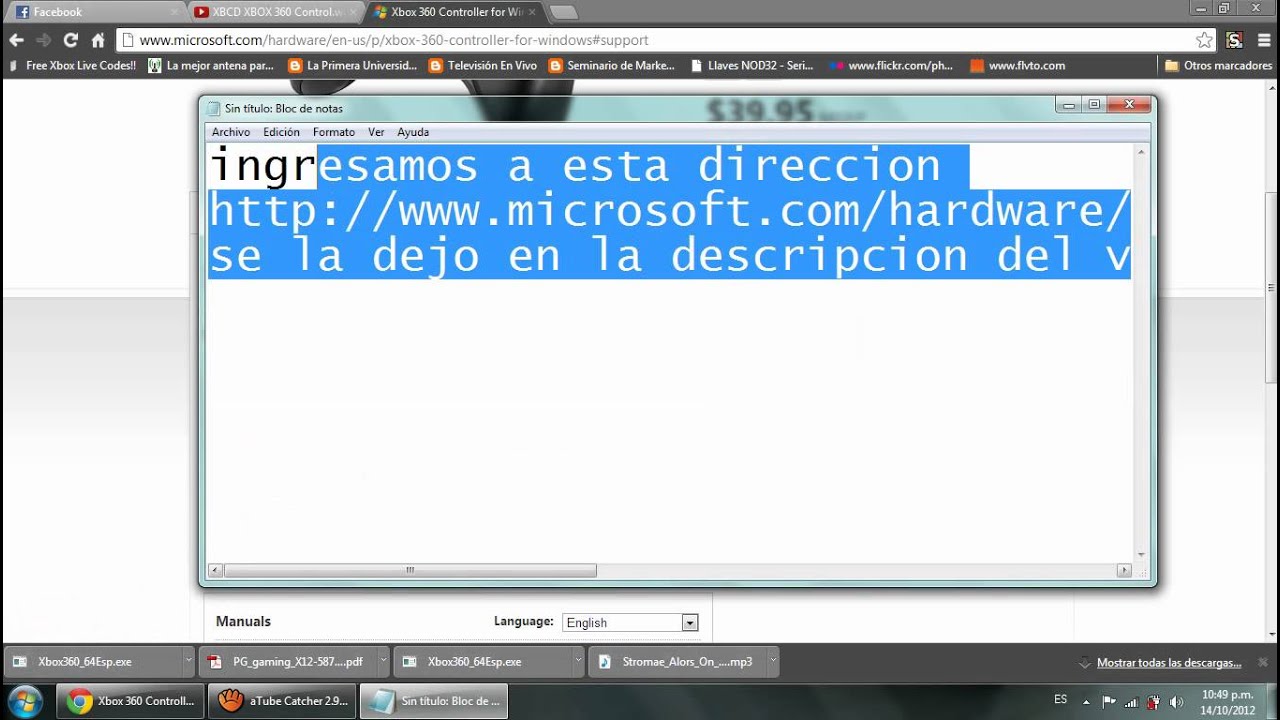The image size is (1280, 720).
Task: Open options arrow for first Xbox360_64Esp.exe download
Action: 188,661
